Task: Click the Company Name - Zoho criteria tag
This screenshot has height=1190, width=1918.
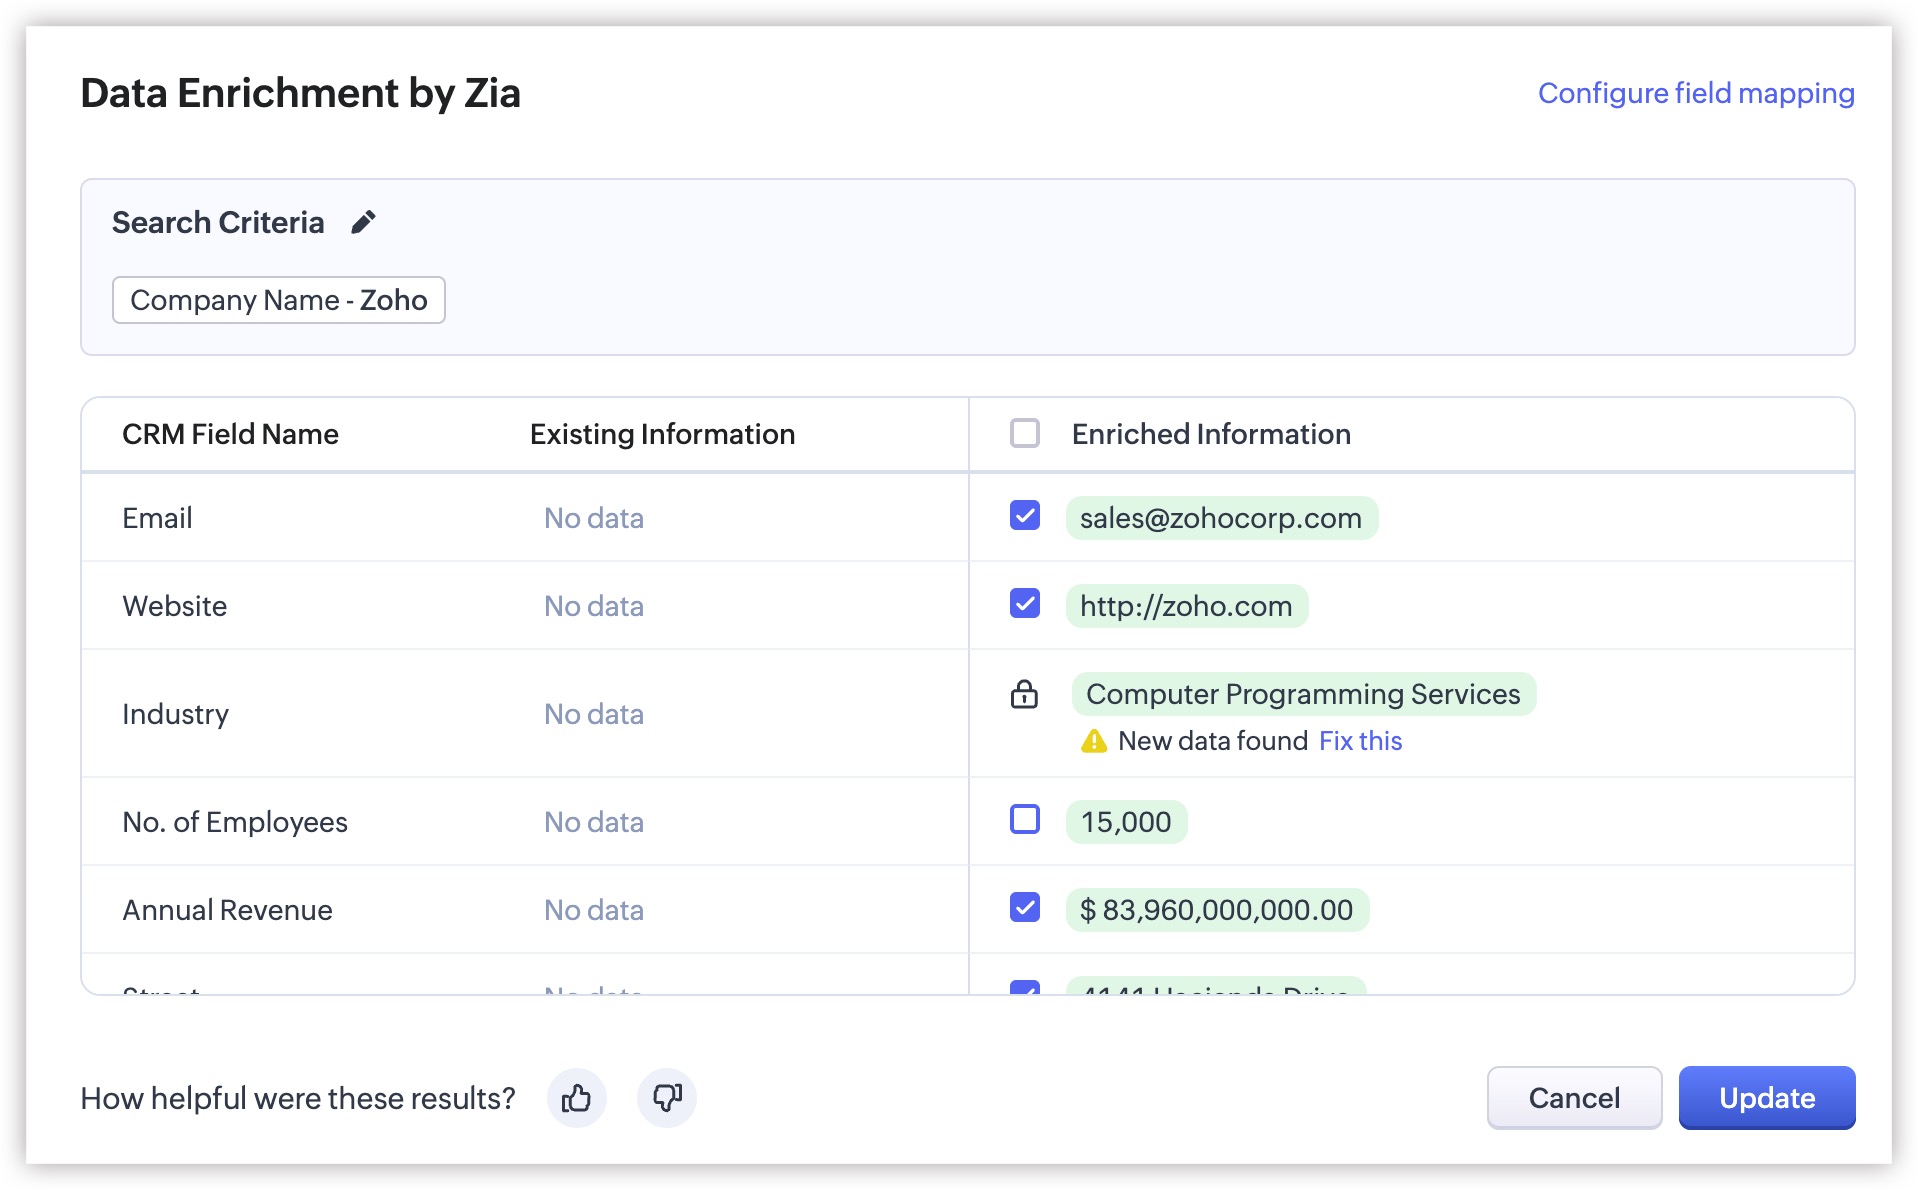Action: pyautogui.click(x=278, y=300)
